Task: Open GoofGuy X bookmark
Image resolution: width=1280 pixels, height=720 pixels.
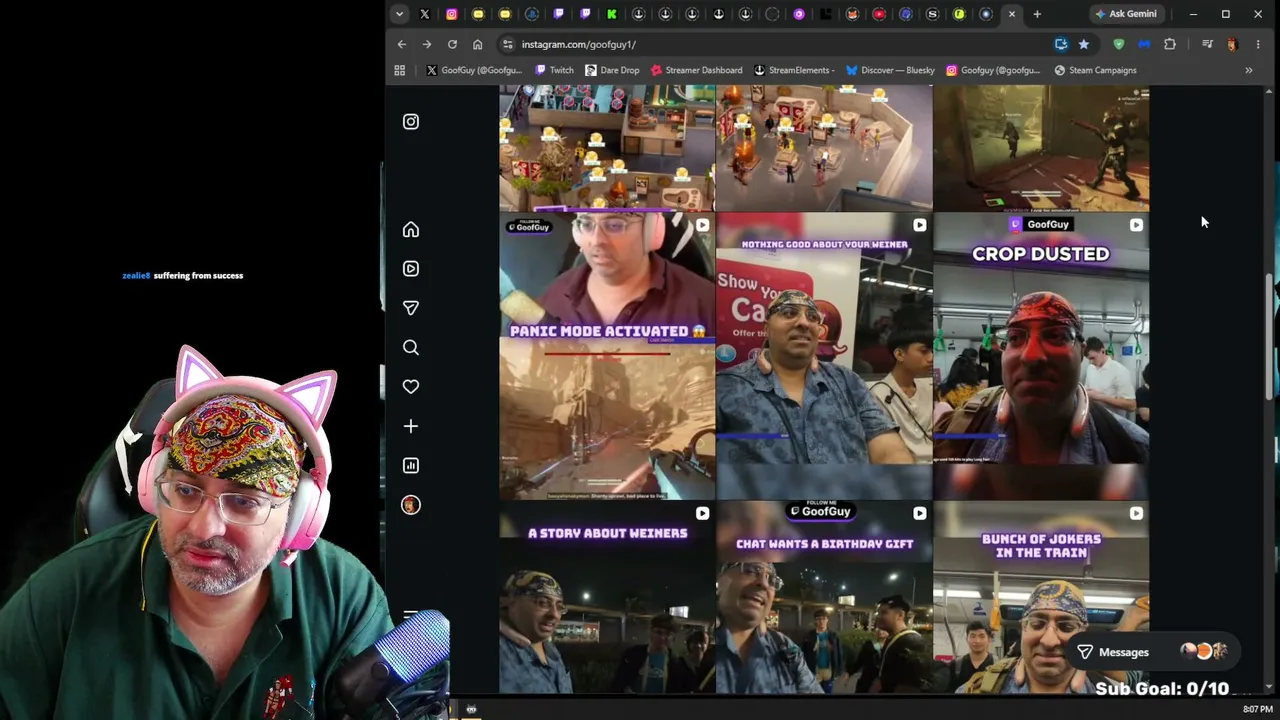Action: click(474, 70)
